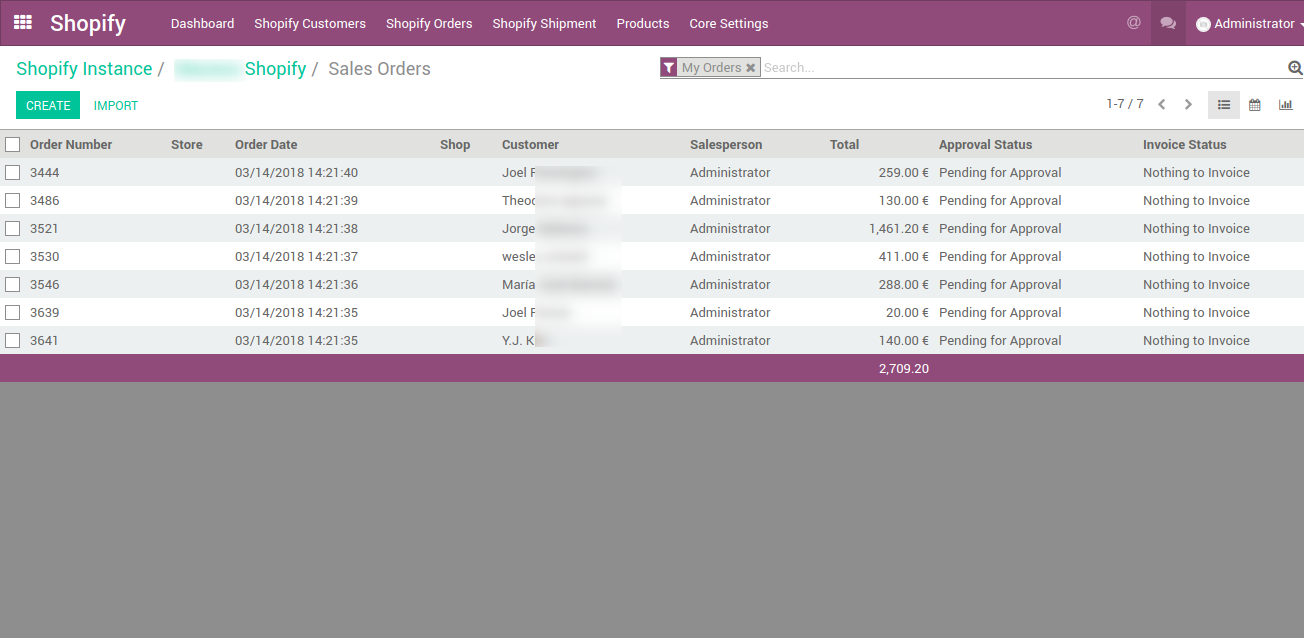Sort by Store column
This screenshot has height=638, width=1304.
[187, 145]
